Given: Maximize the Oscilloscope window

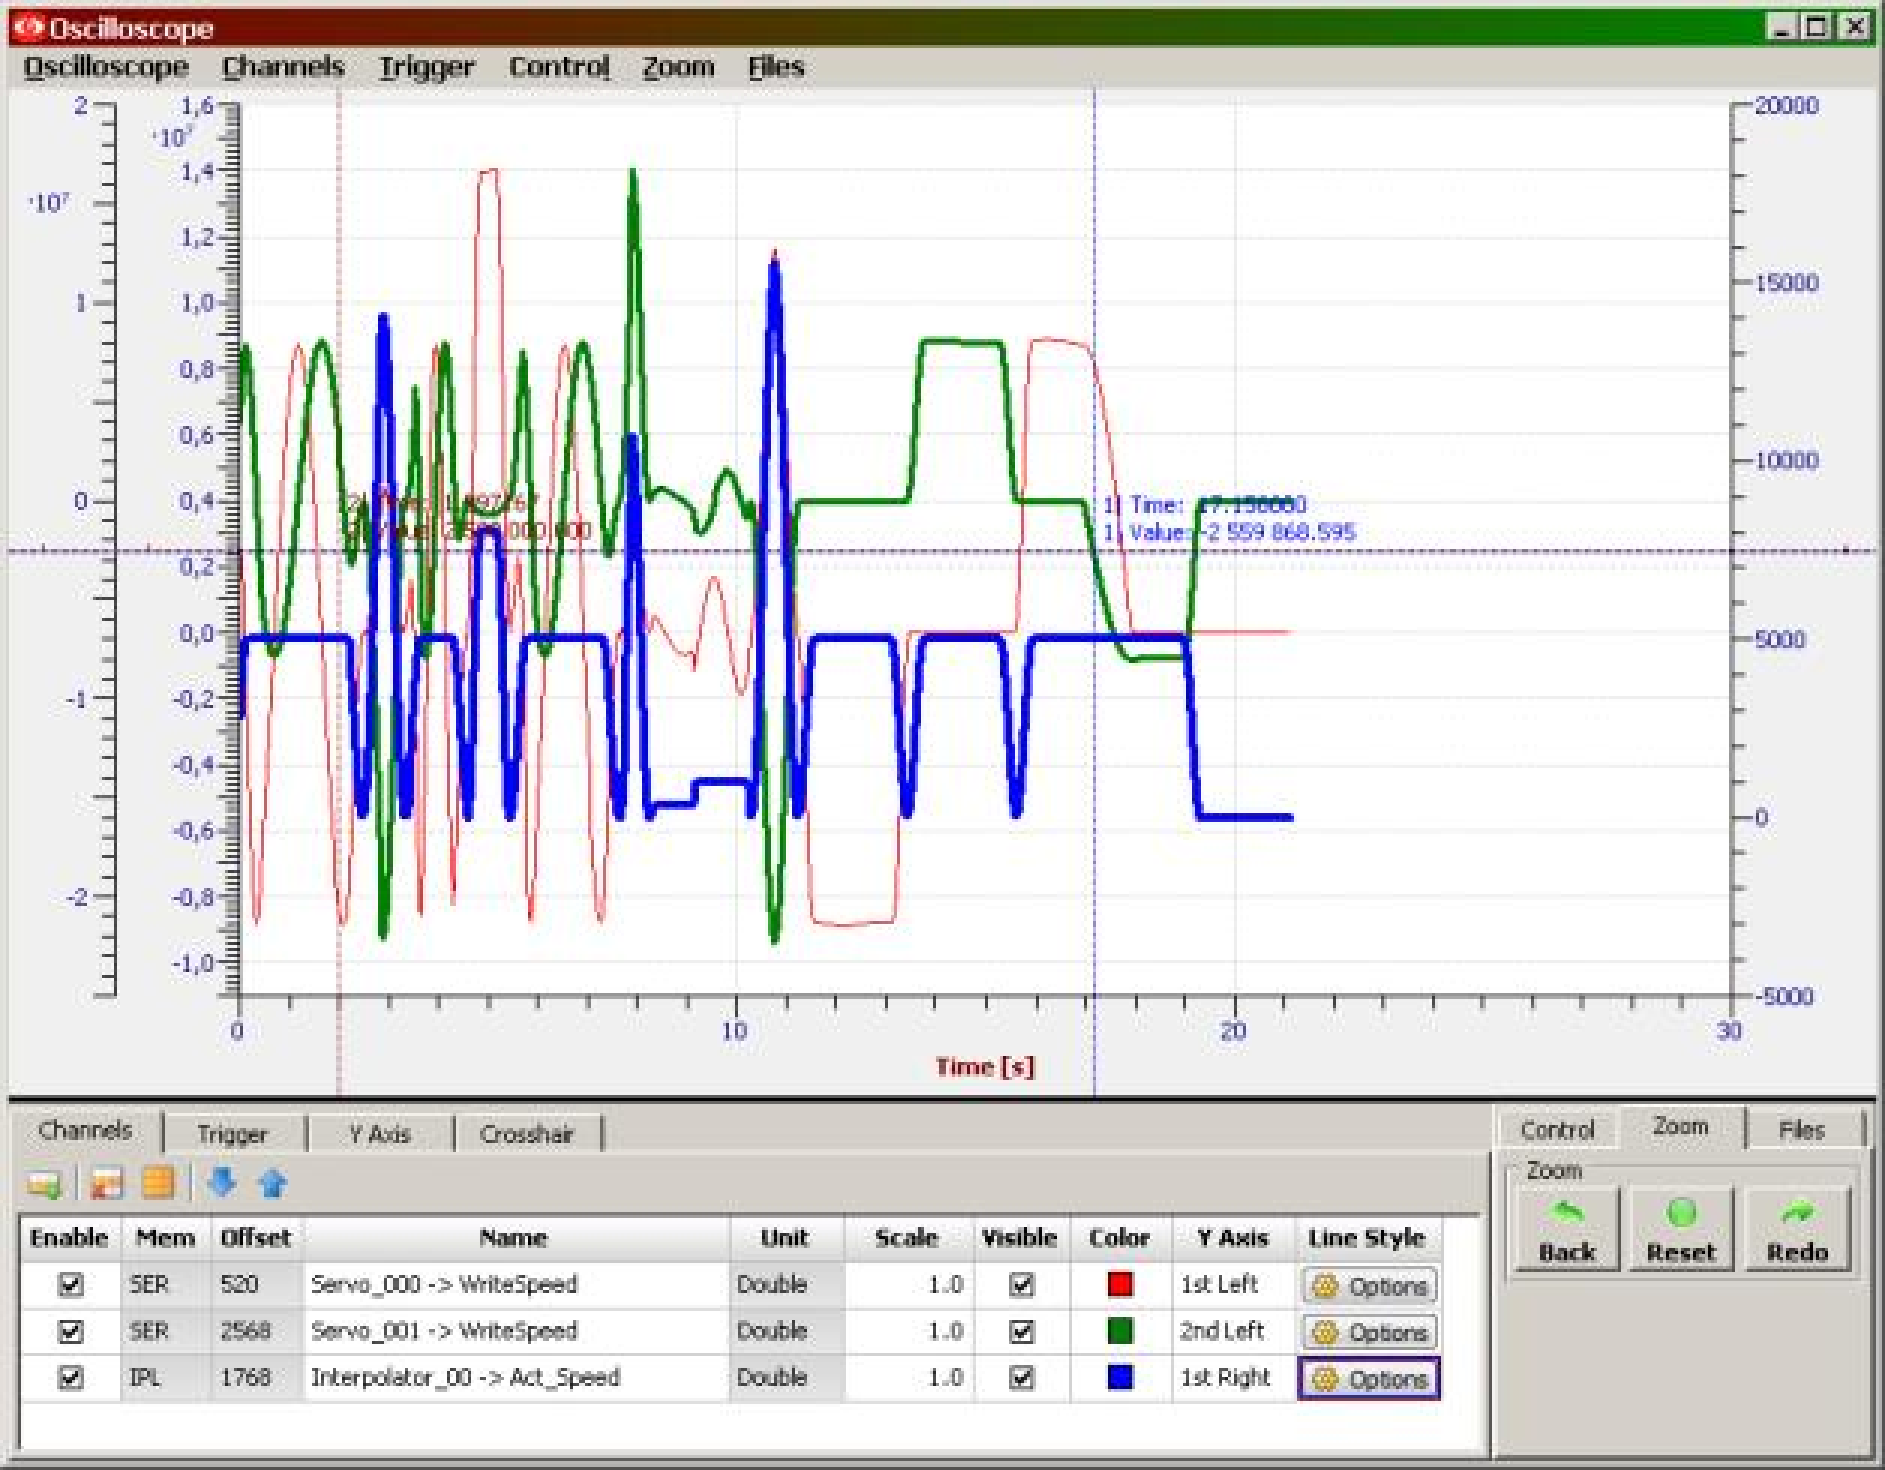Looking at the screenshot, I should [x=1818, y=27].
